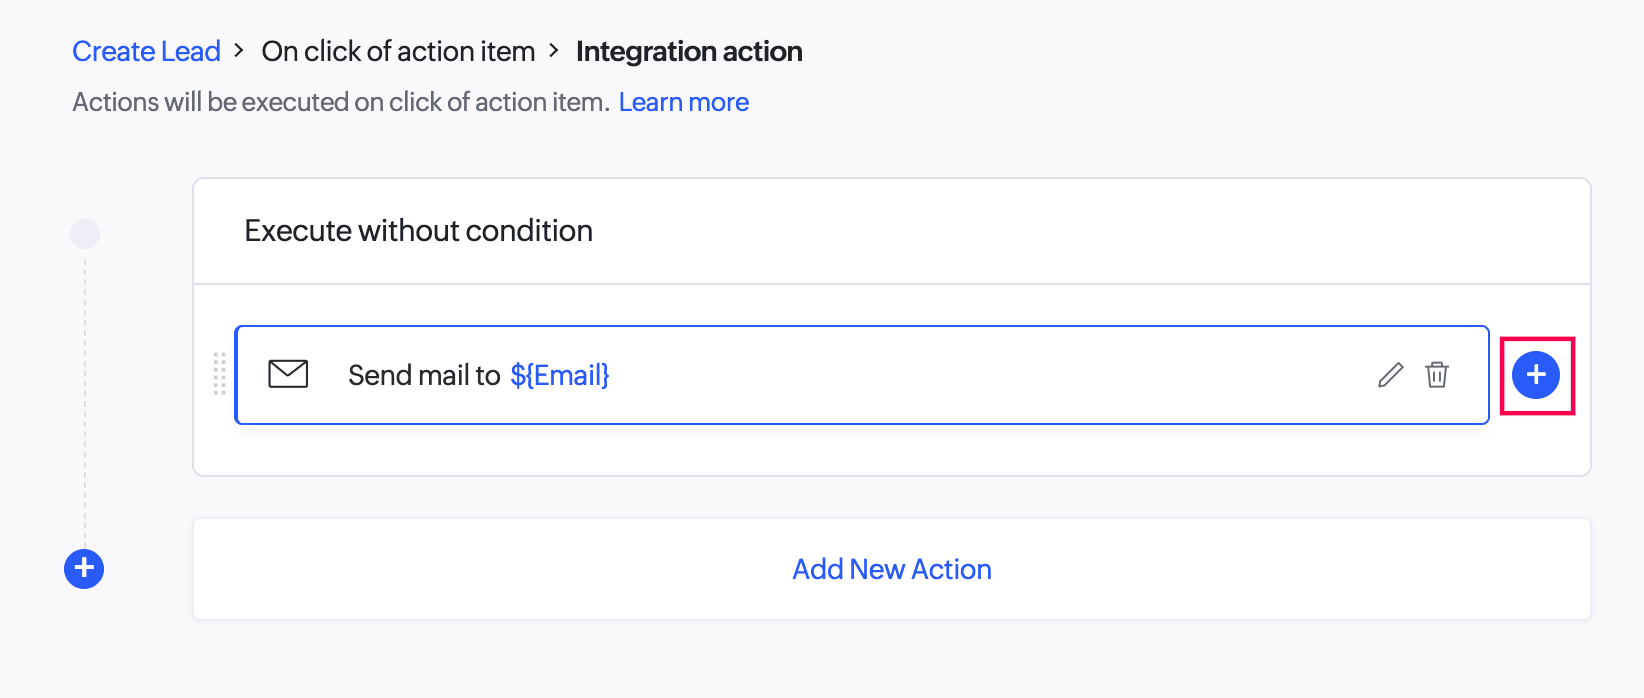Click the ${Email} variable in mail action
The height and width of the screenshot is (698, 1644).
[560, 375]
